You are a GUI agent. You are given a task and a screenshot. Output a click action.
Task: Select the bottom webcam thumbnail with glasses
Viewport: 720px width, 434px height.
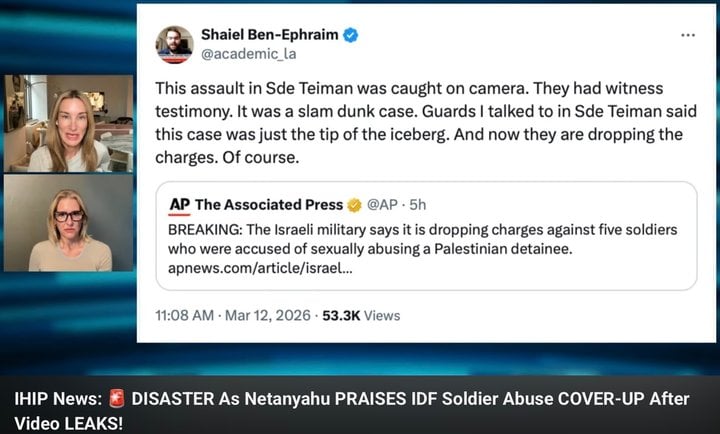pos(68,223)
